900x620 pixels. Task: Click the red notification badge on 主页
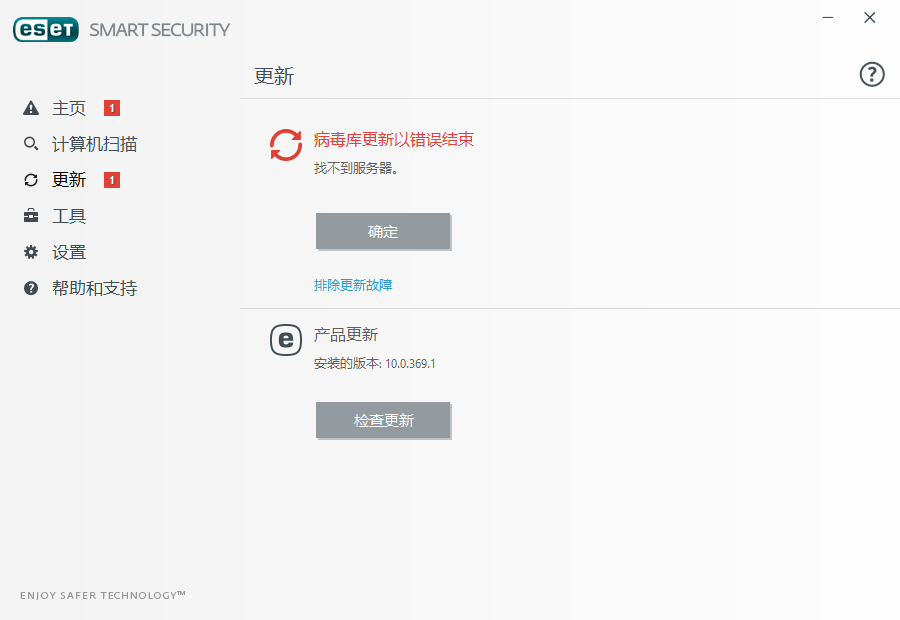tap(112, 108)
